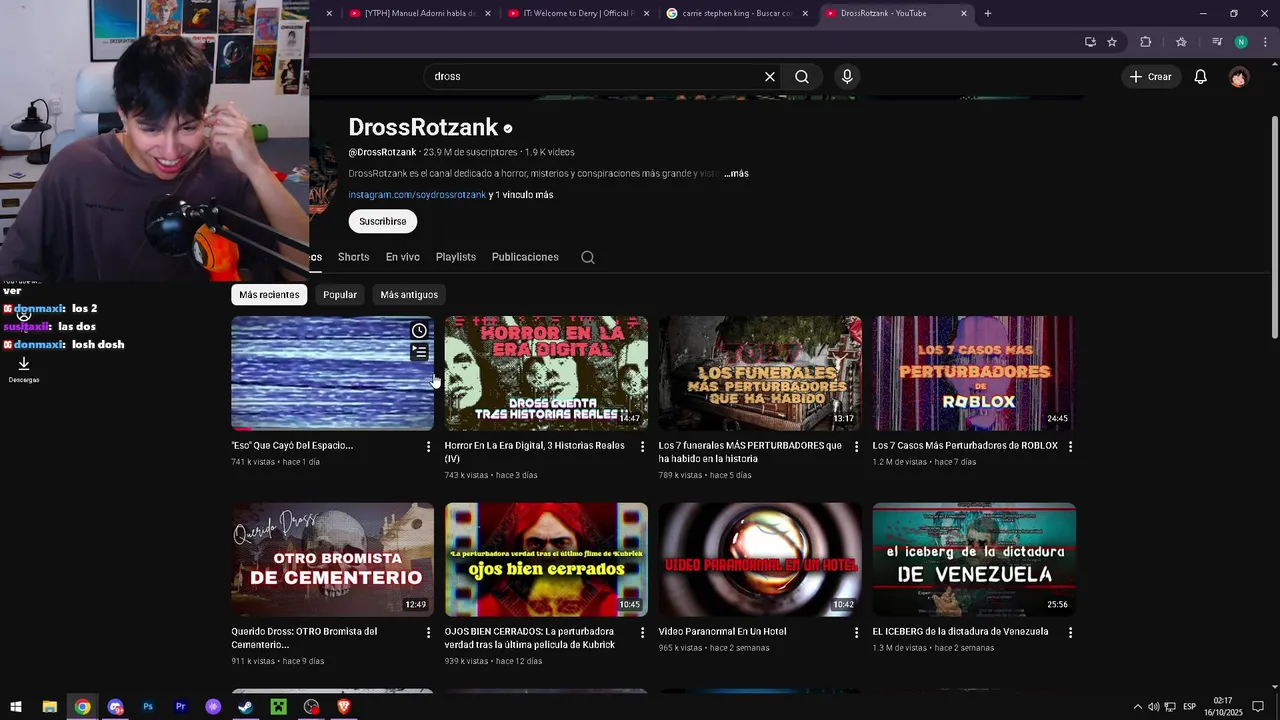Open options for 'Horror En La Era Digital'
Screen dimensions: 1280x720
point(643,446)
